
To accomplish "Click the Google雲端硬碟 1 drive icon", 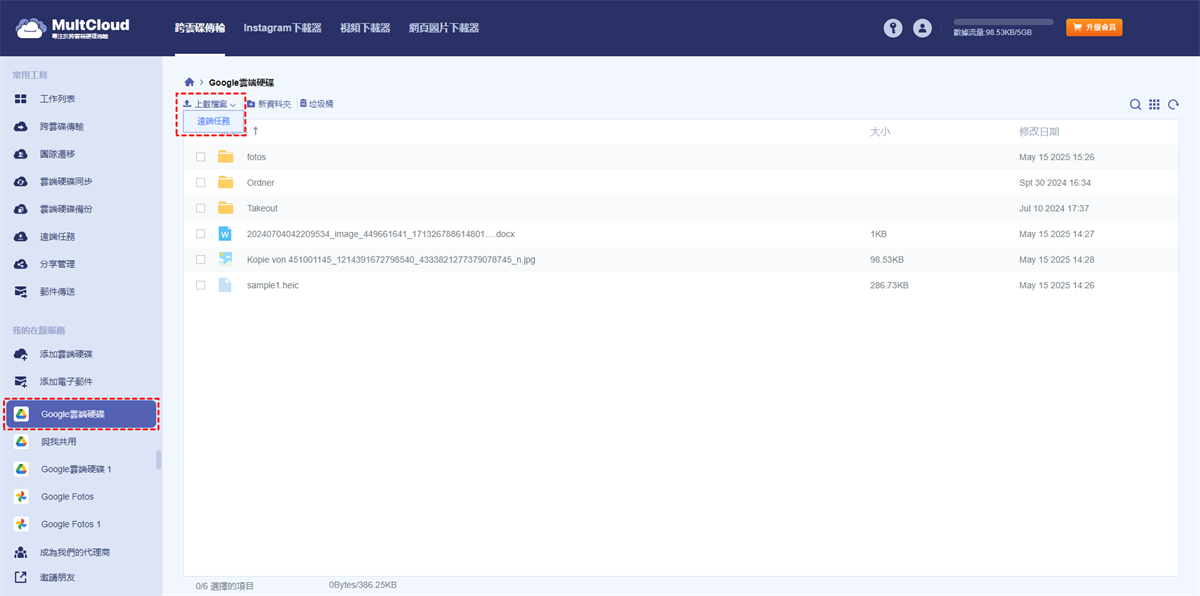I will [20, 469].
